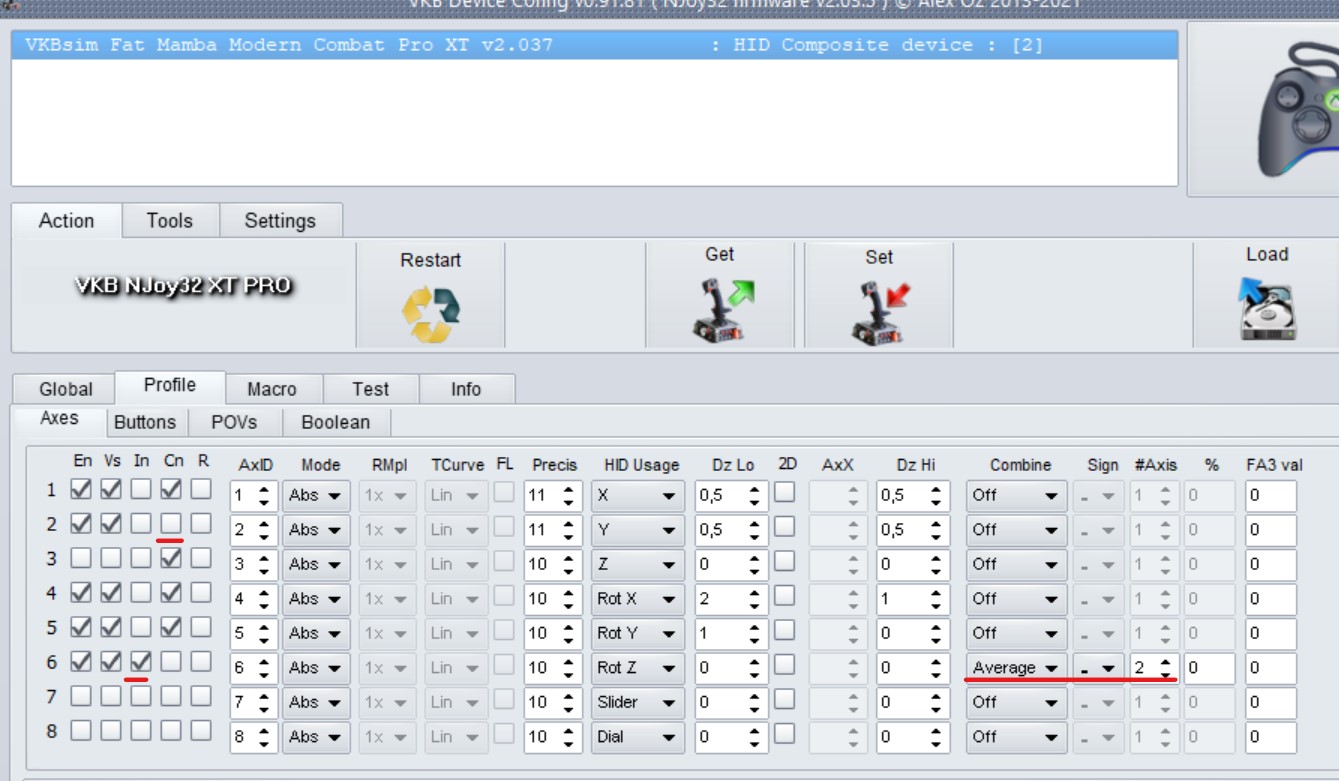
Task: Open the Mode dropdown for axis 1
Action: (316, 495)
